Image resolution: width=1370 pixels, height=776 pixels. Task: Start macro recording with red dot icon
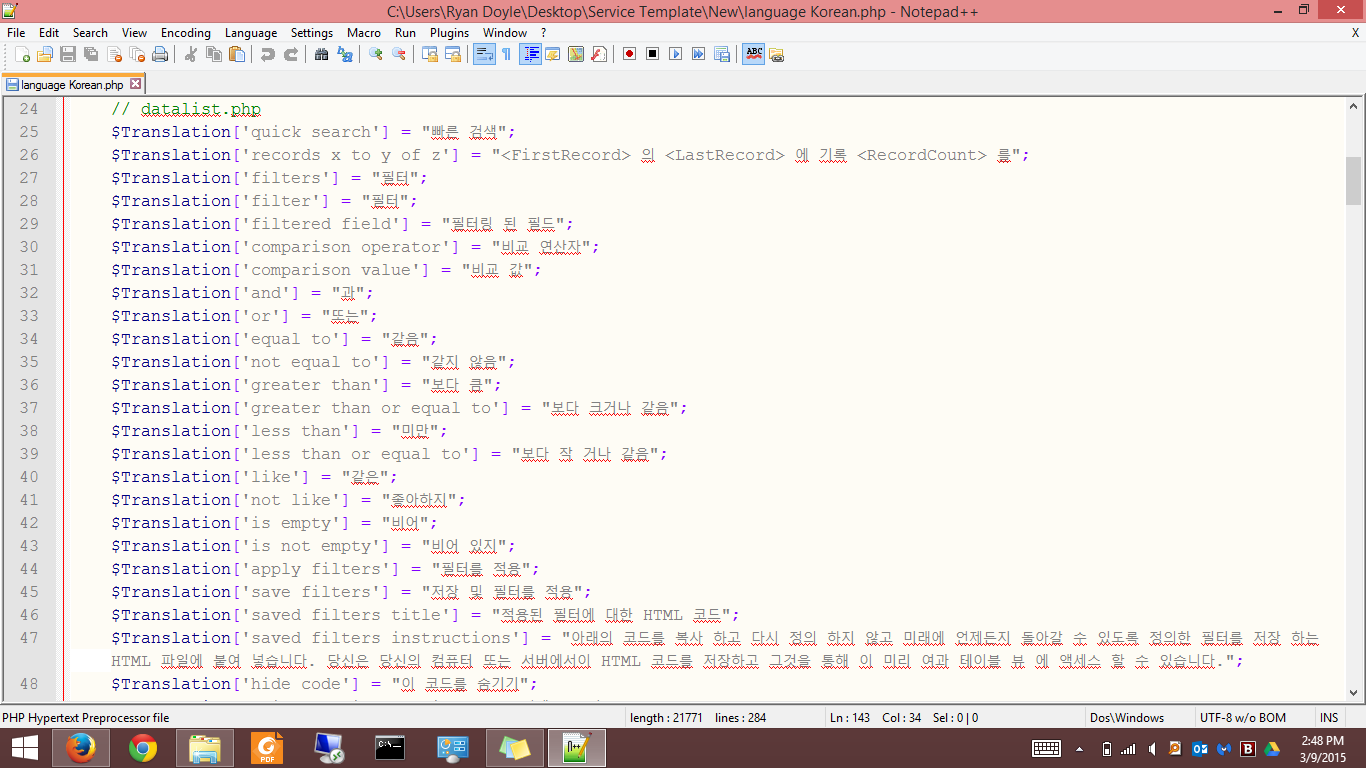click(629, 54)
